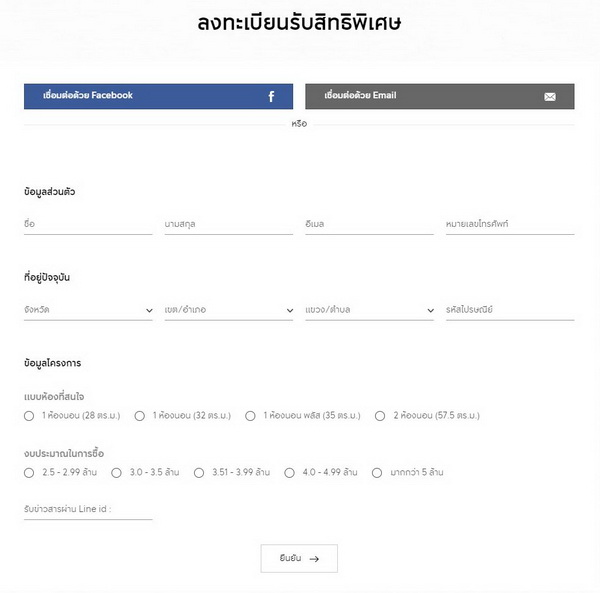Select budget มากกว่า 5 ล้าน
The image size is (600, 593).
(x=377, y=473)
